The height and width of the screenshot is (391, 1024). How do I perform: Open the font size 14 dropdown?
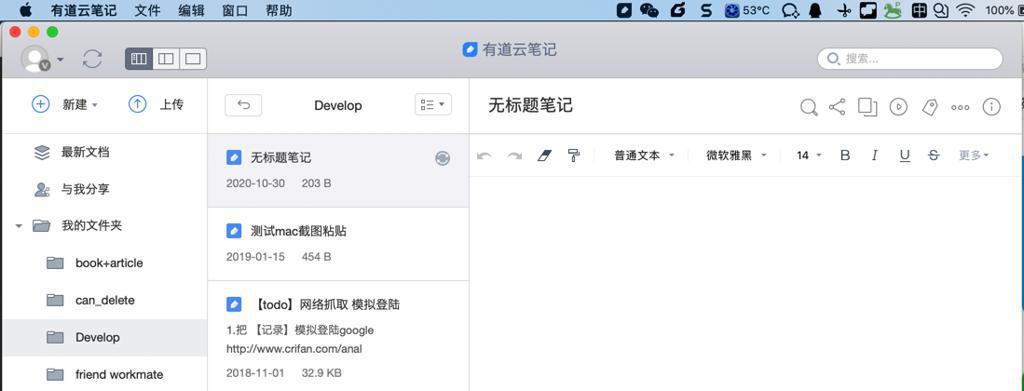coord(809,155)
